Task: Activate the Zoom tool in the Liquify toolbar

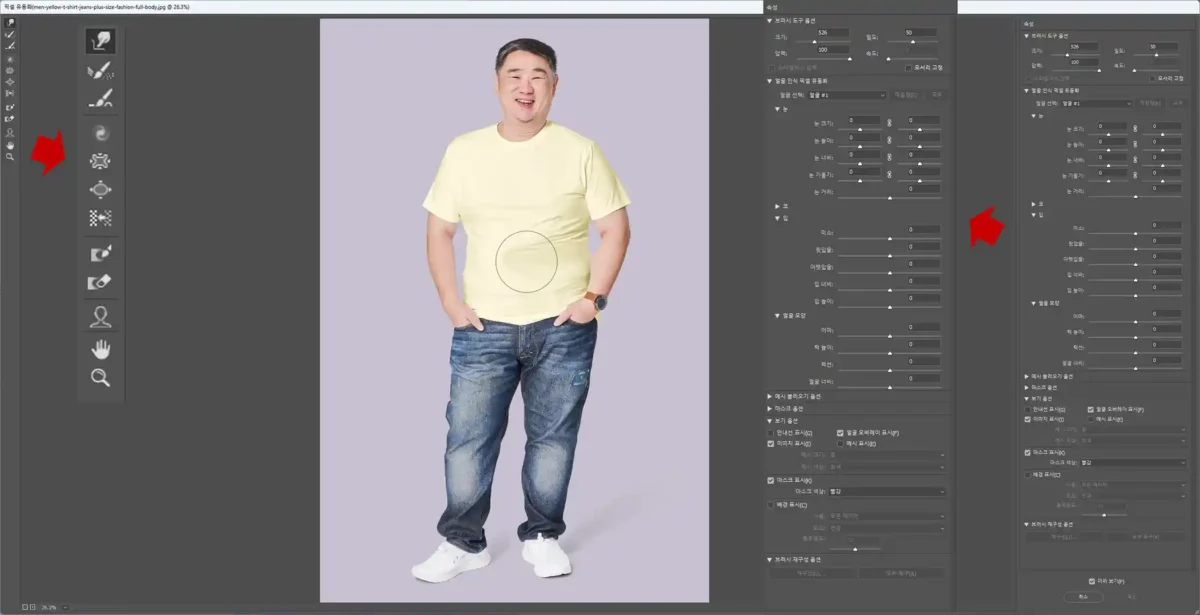Action: 100,378
